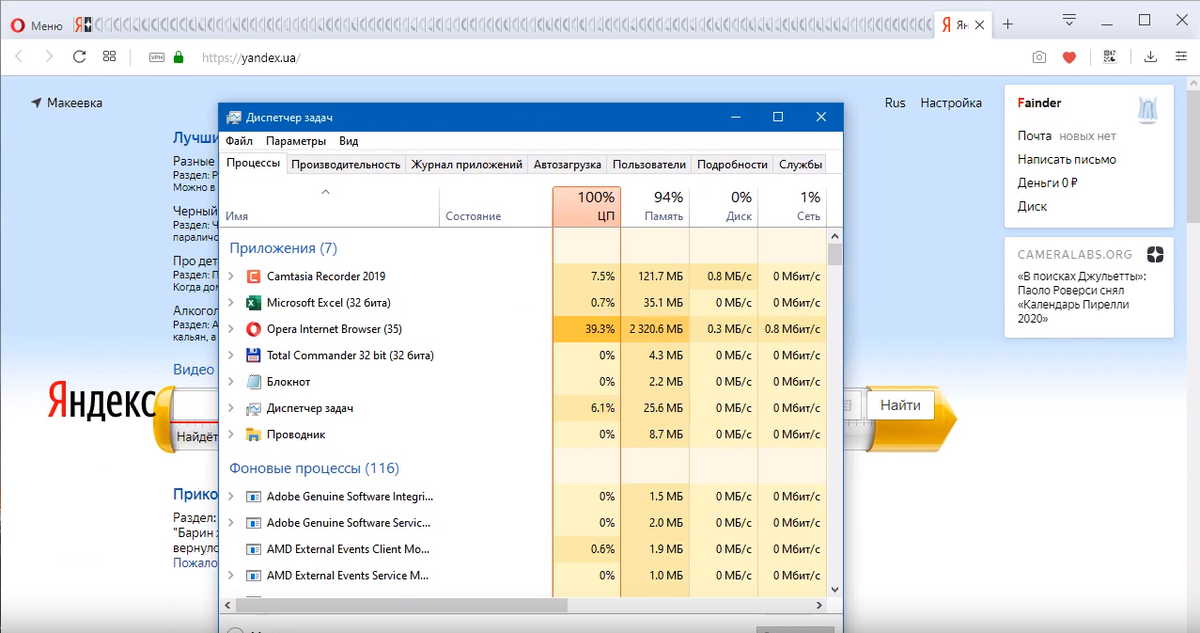The image size is (1200, 633).
Task: Expand Opera Internet Browser process group
Action: (231, 329)
